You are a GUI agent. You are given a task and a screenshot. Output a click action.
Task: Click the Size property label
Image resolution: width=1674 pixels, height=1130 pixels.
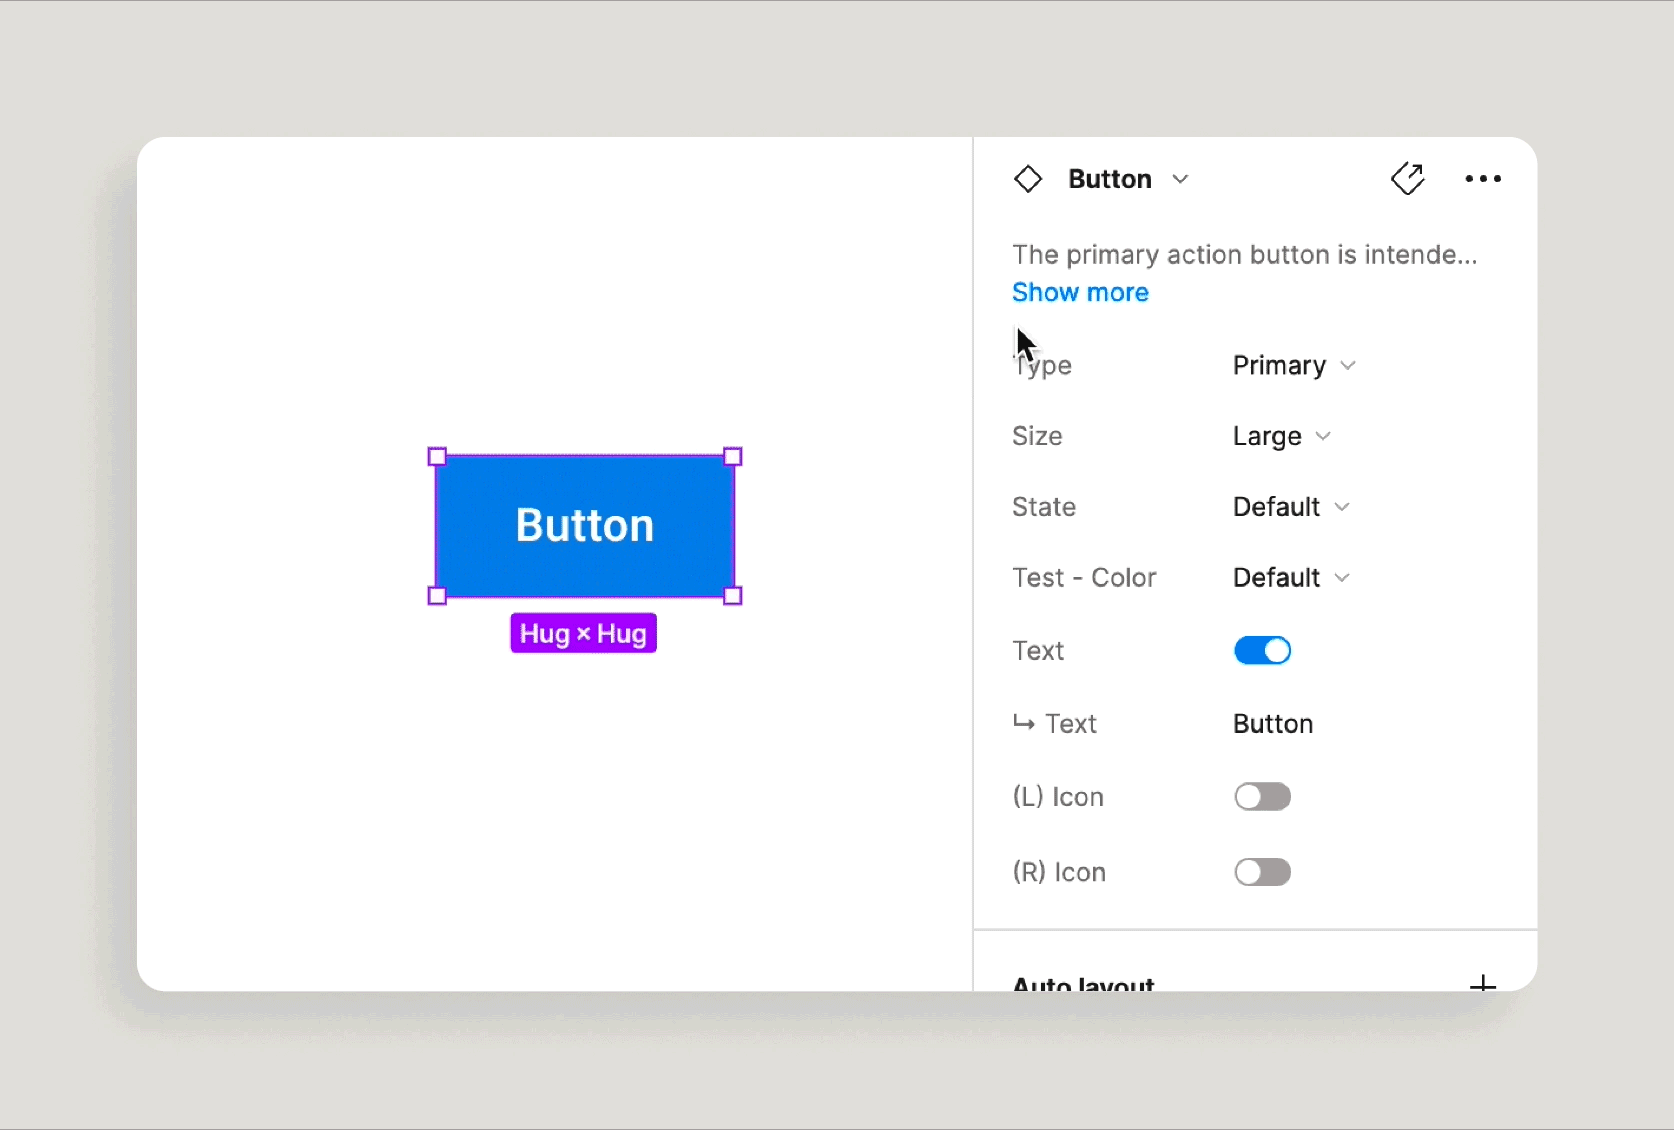[x=1037, y=436]
